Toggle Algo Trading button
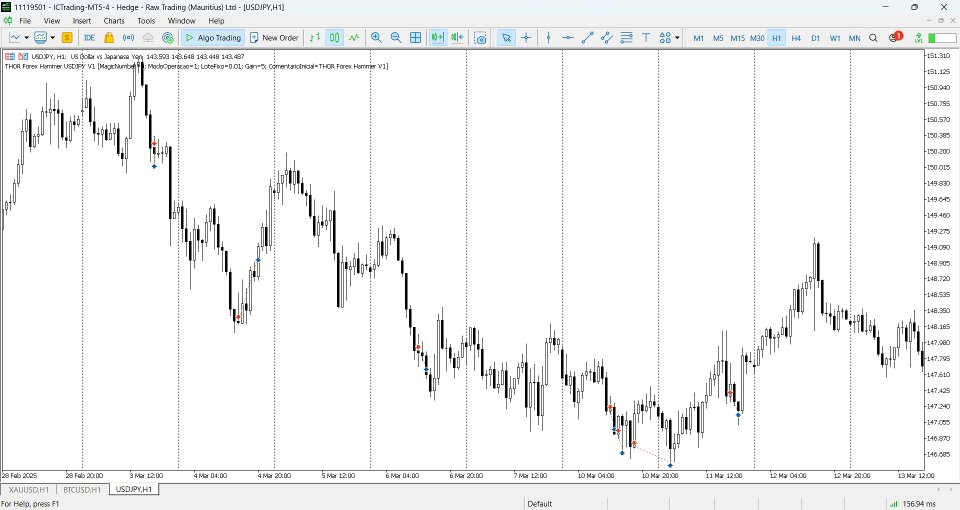Image resolution: width=960 pixels, height=510 pixels. (214, 38)
